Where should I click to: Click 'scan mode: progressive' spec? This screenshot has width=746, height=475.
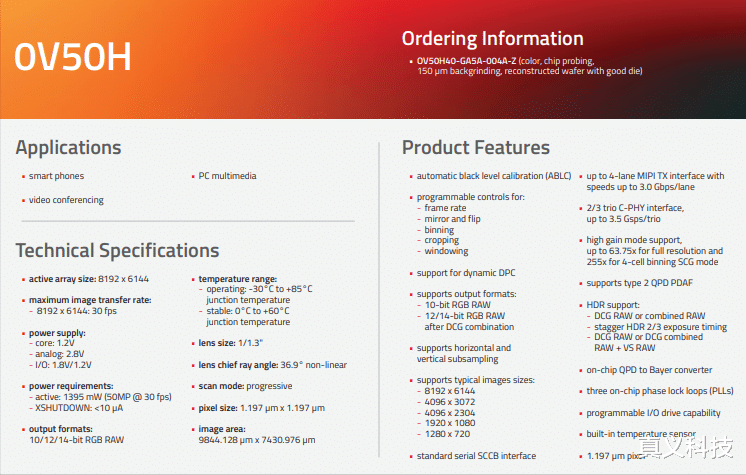[x=245, y=386]
